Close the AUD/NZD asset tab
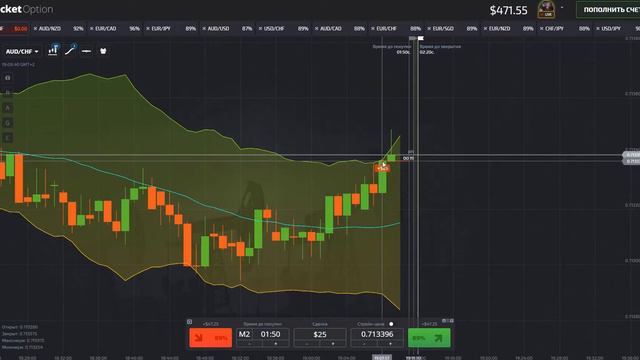Viewport: 640px width, 360px height. [36, 29]
